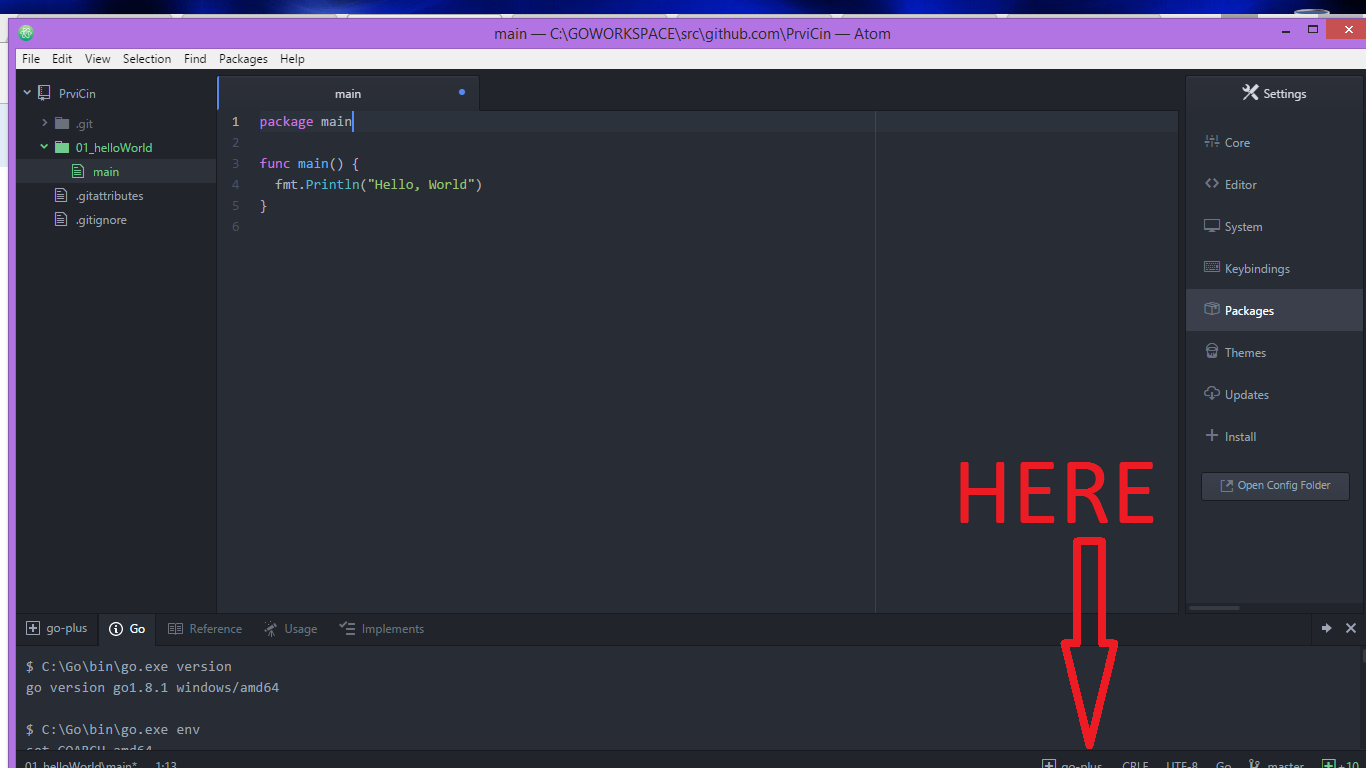The width and height of the screenshot is (1366, 768).
Task: Collapse the 01_helloWorld folder
Action: pyautogui.click(x=45, y=147)
